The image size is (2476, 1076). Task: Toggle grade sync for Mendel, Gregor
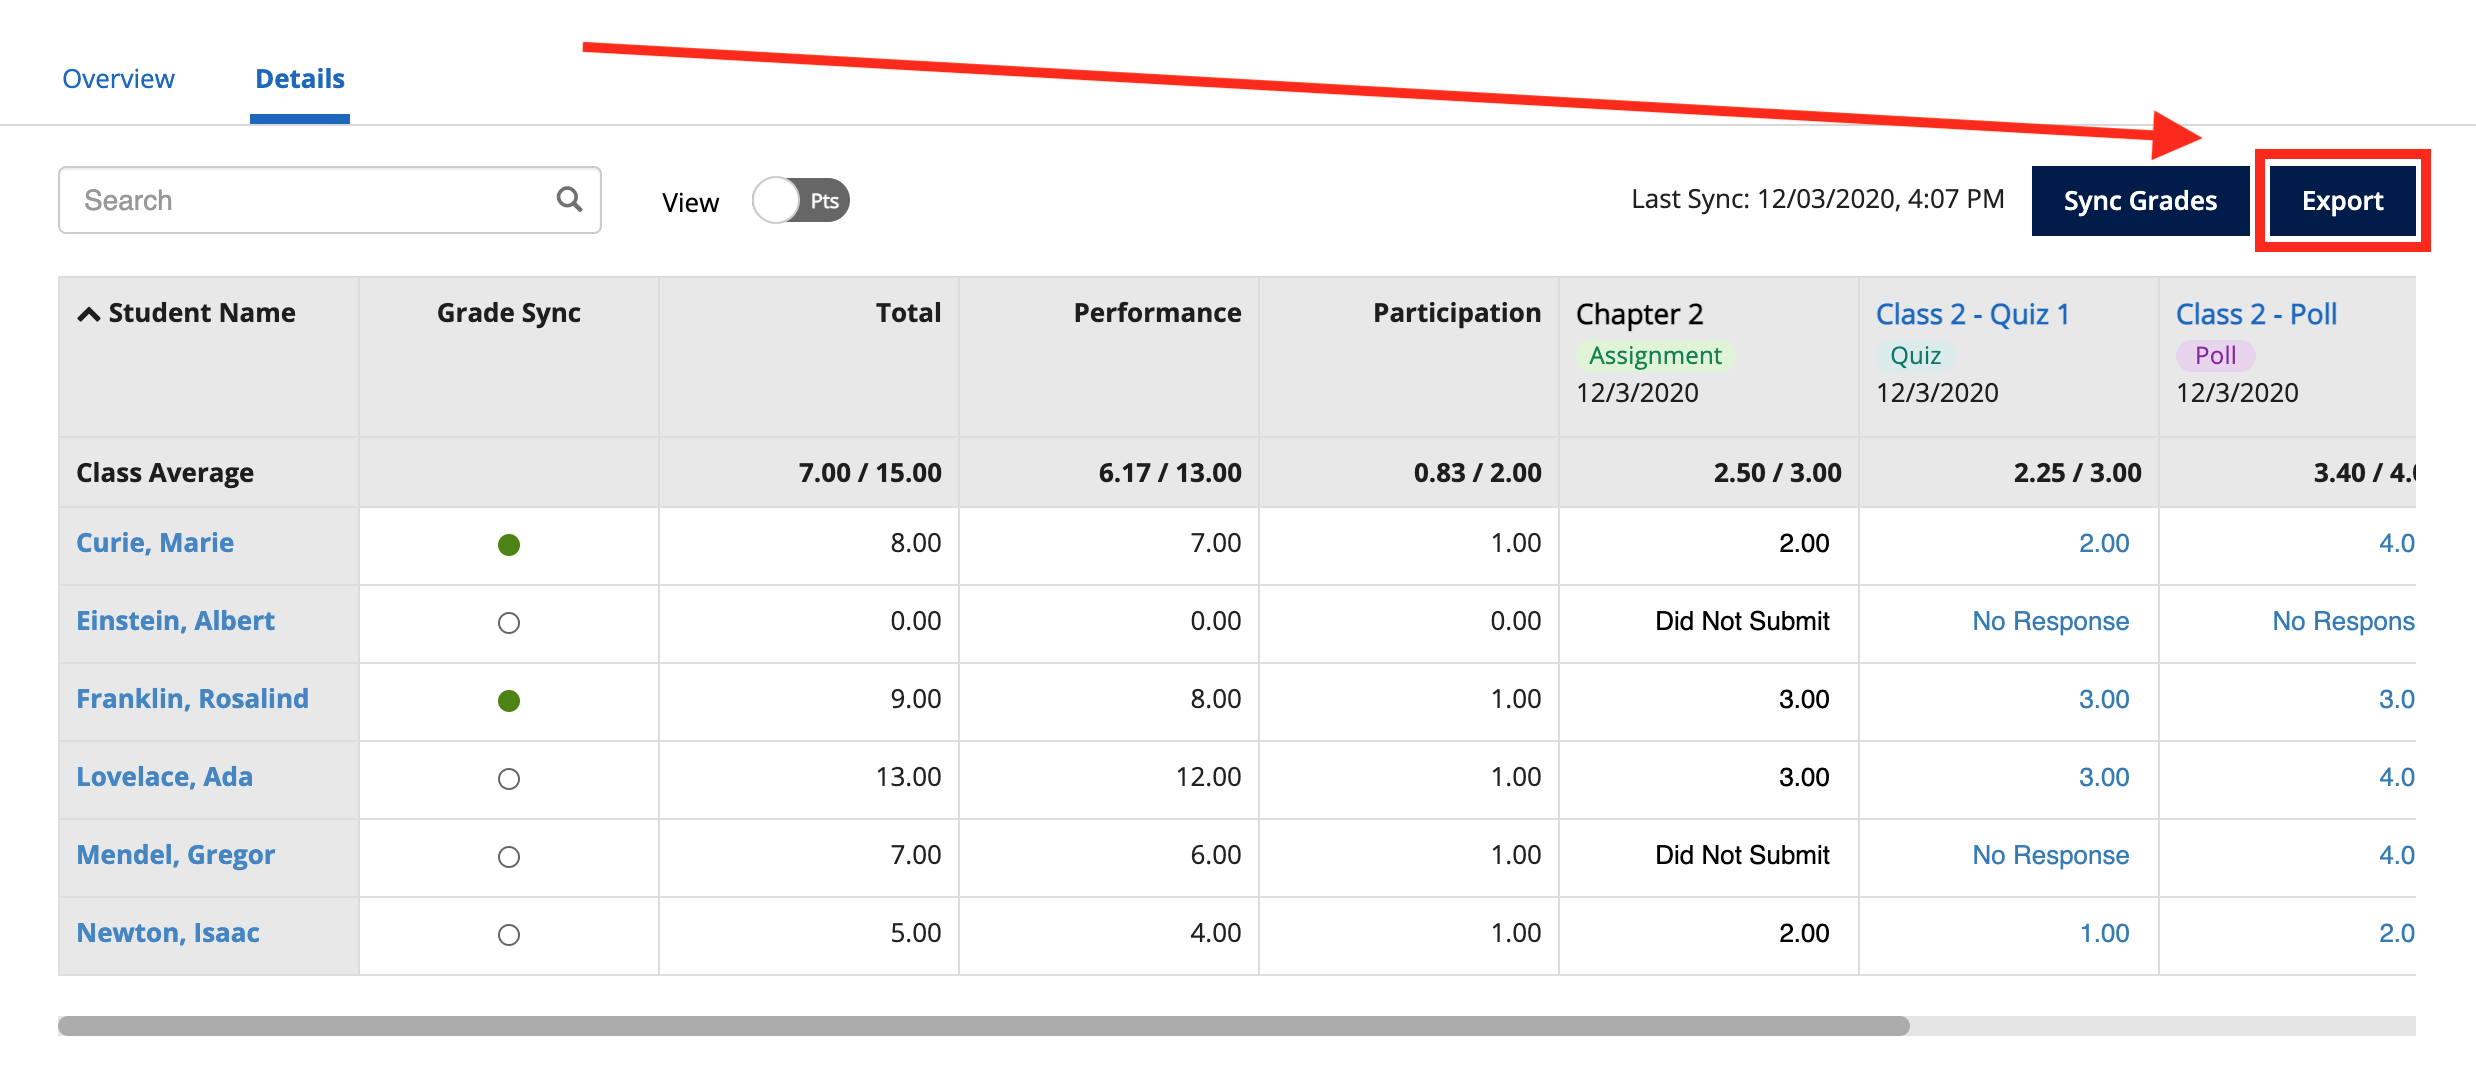[509, 856]
